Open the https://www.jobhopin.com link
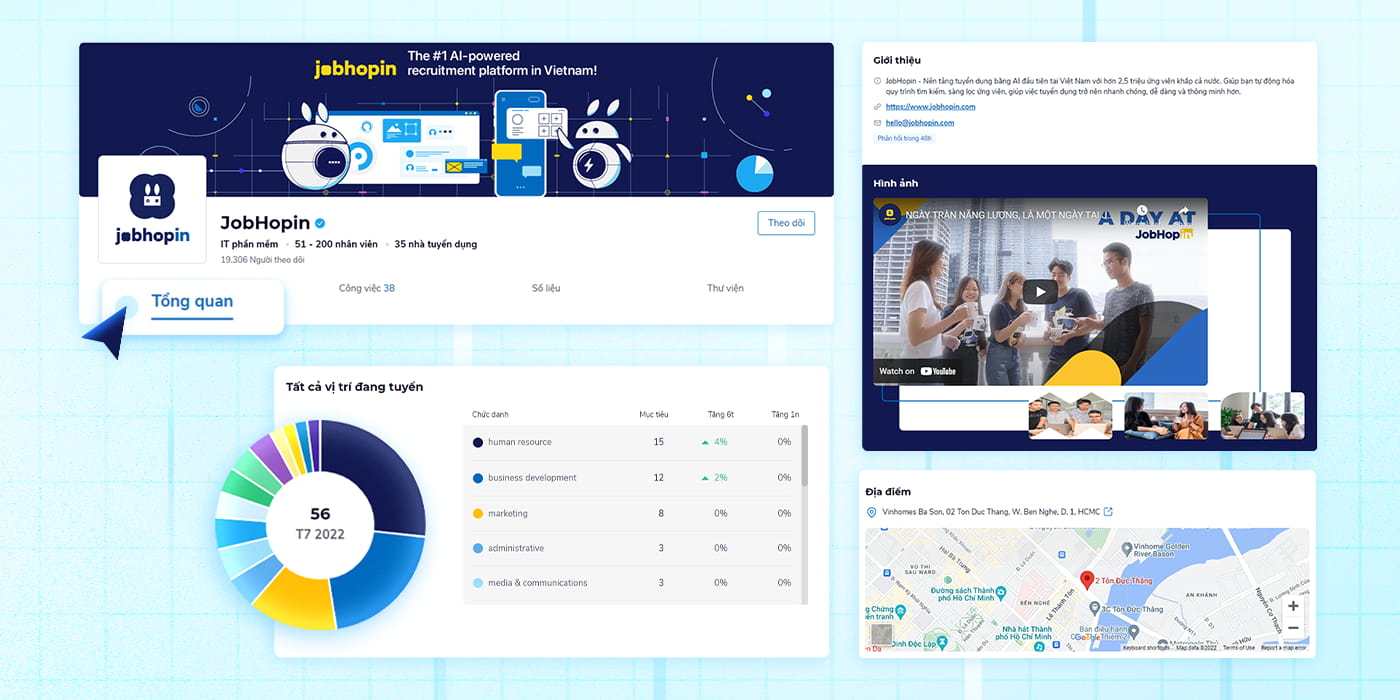This screenshot has width=1400, height=700. pyautogui.click(x=930, y=106)
